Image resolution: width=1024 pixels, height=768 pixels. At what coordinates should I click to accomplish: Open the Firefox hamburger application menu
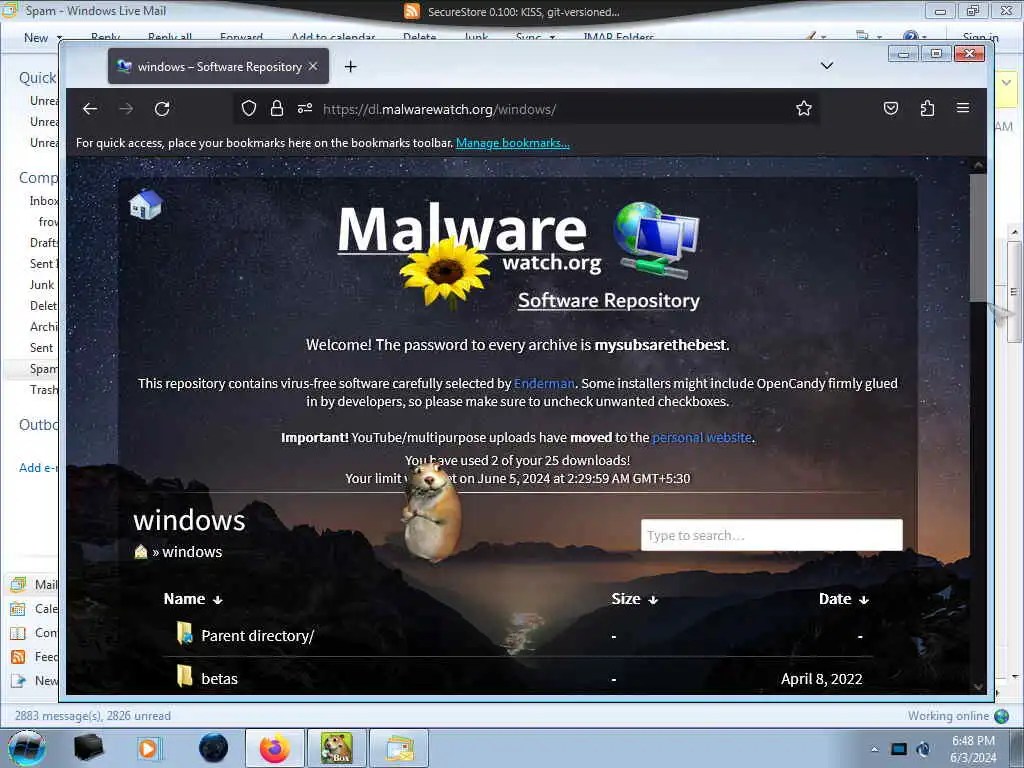[963, 108]
